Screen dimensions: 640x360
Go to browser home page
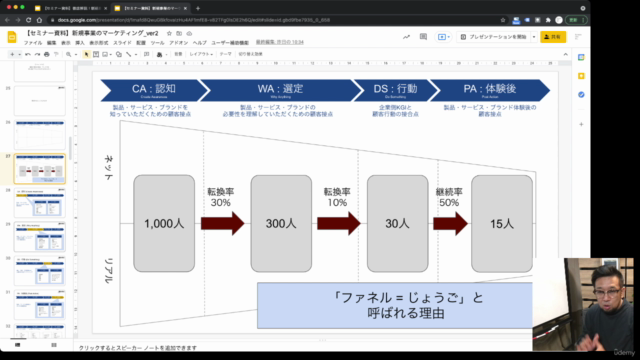(39, 20)
